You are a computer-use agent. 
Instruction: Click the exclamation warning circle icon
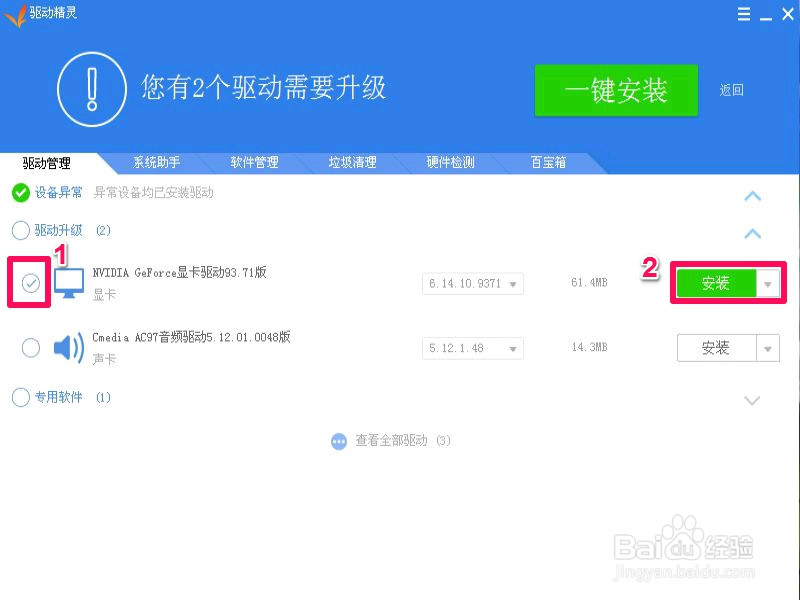pyautogui.click(x=92, y=89)
